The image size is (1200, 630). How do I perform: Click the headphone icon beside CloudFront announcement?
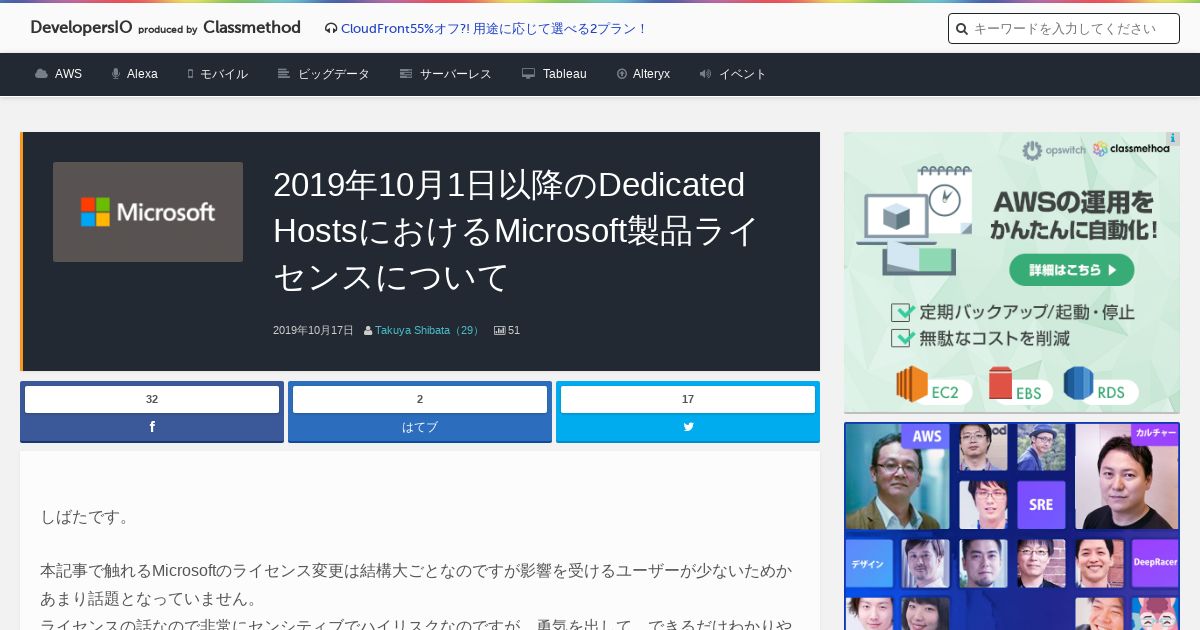pos(331,29)
